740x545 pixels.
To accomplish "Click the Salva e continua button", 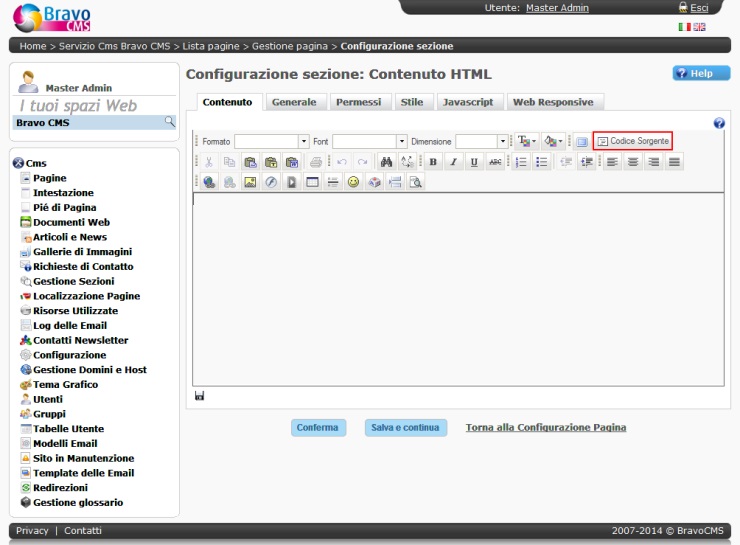I will coord(405,428).
